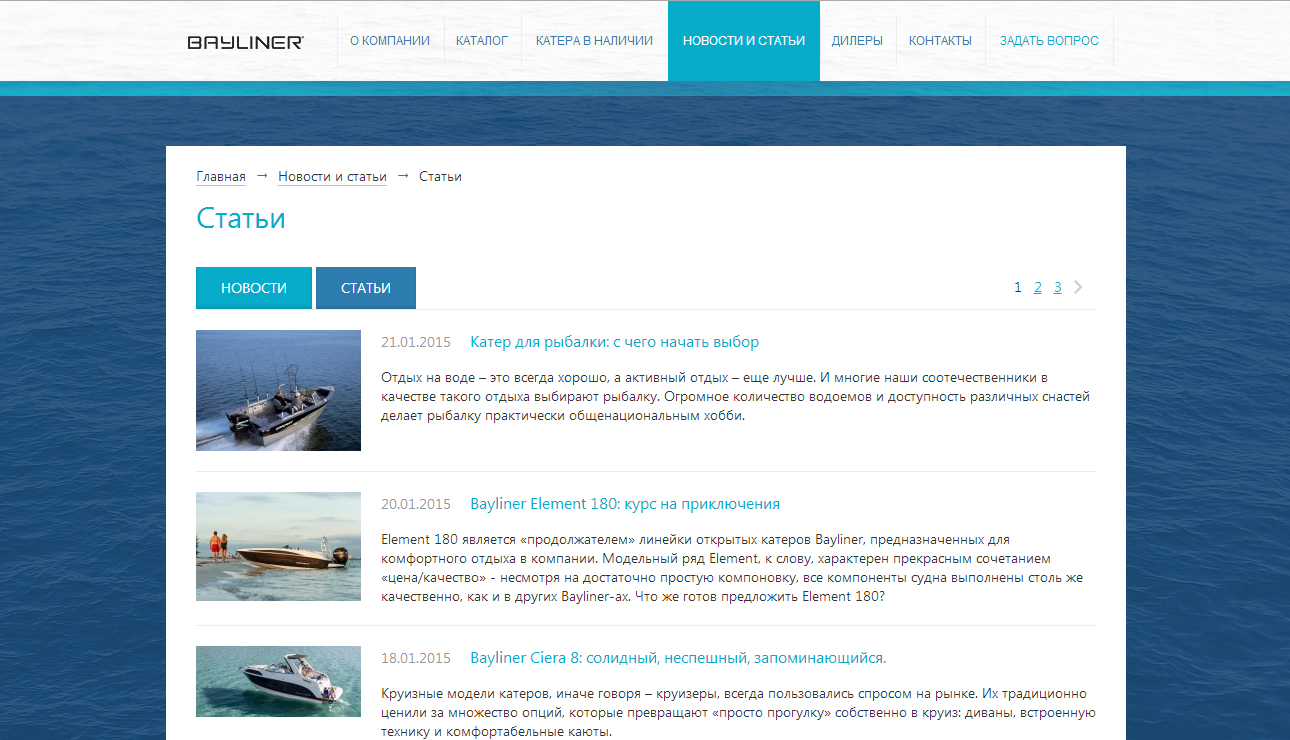Click the date 20.01.2015
Viewport: 1290px width, 740px height.
pos(416,504)
